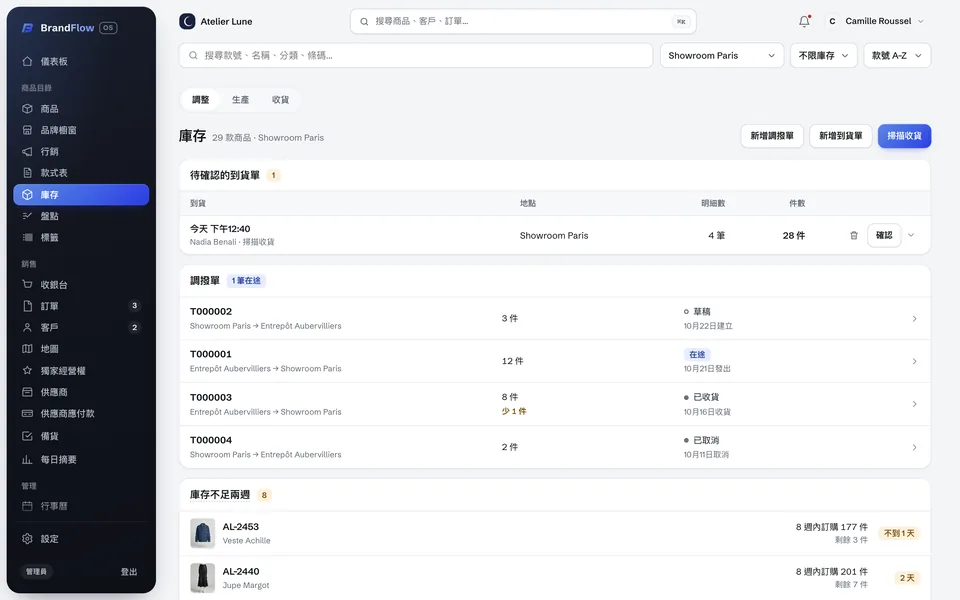The width and height of the screenshot is (960, 600).
Task: Click the 2天 badge for AL-2440
Action: (x=907, y=578)
